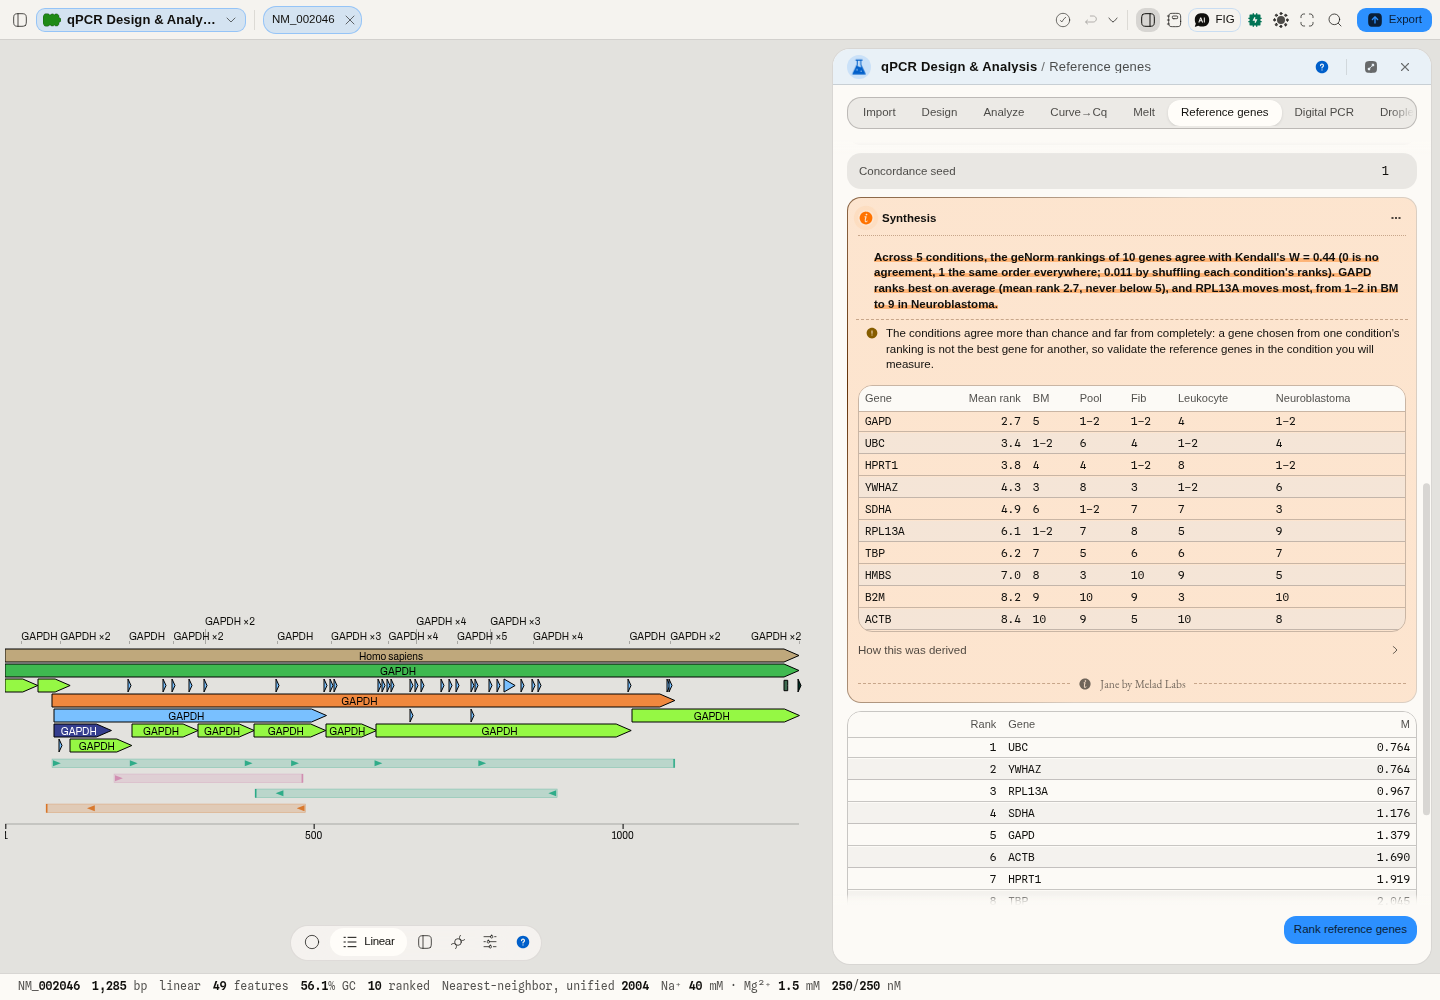Click the blue Export button
This screenshot has width=1440, height=1000.
(1394, 20)
